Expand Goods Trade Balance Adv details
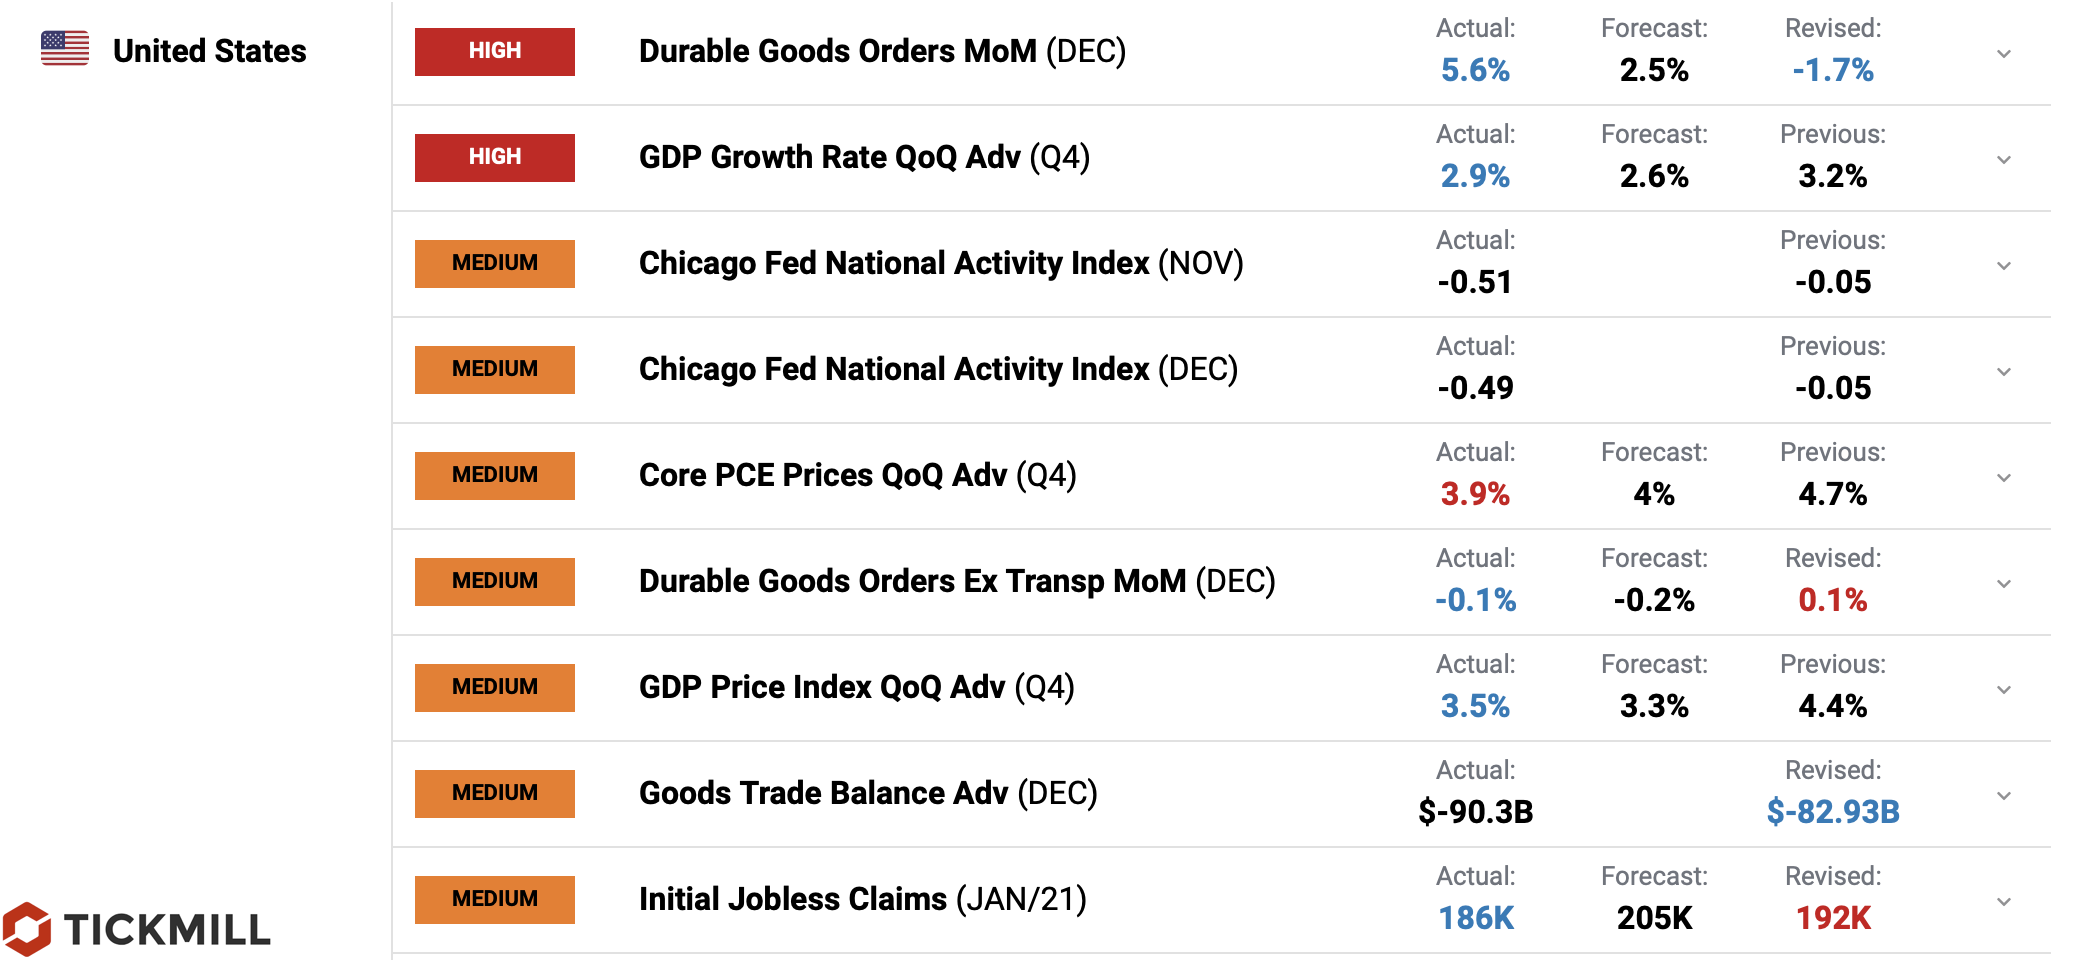Viewport: 2086px width, 960px height. point(2003,796)
